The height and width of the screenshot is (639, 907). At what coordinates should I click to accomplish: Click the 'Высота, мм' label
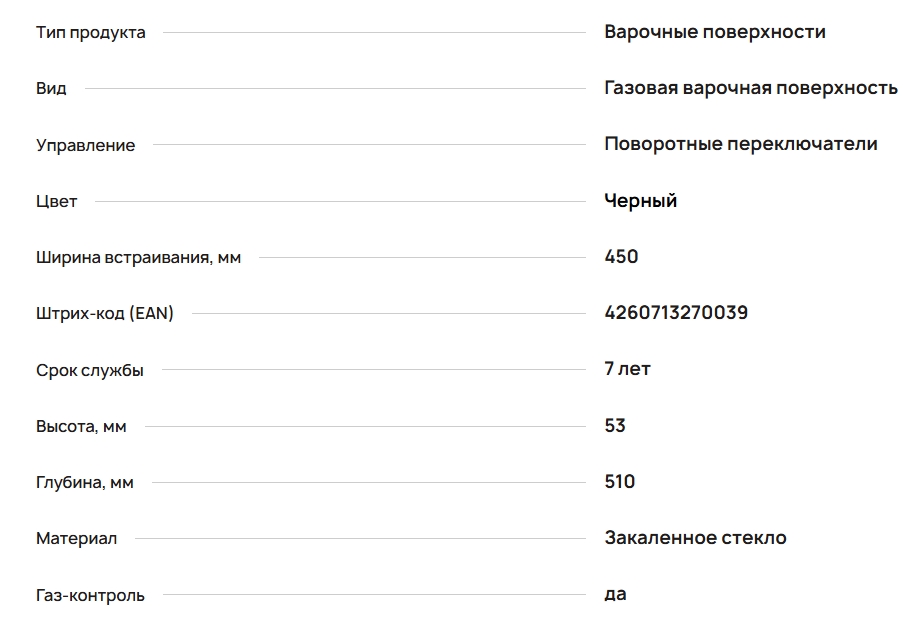[82, 427]
